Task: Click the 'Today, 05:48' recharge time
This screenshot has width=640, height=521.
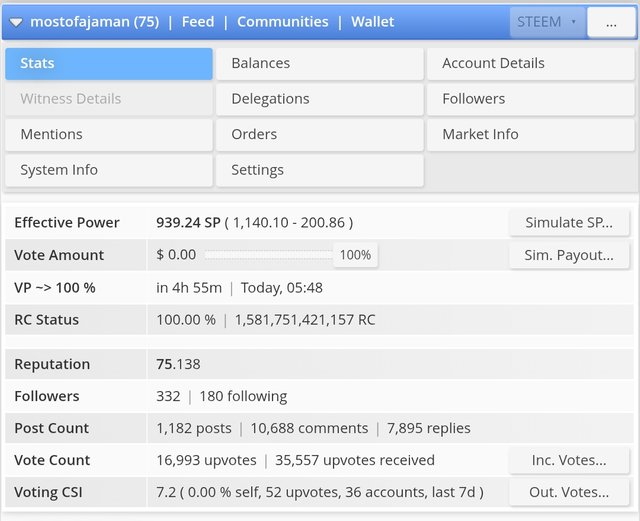Action: click(282, 288)
